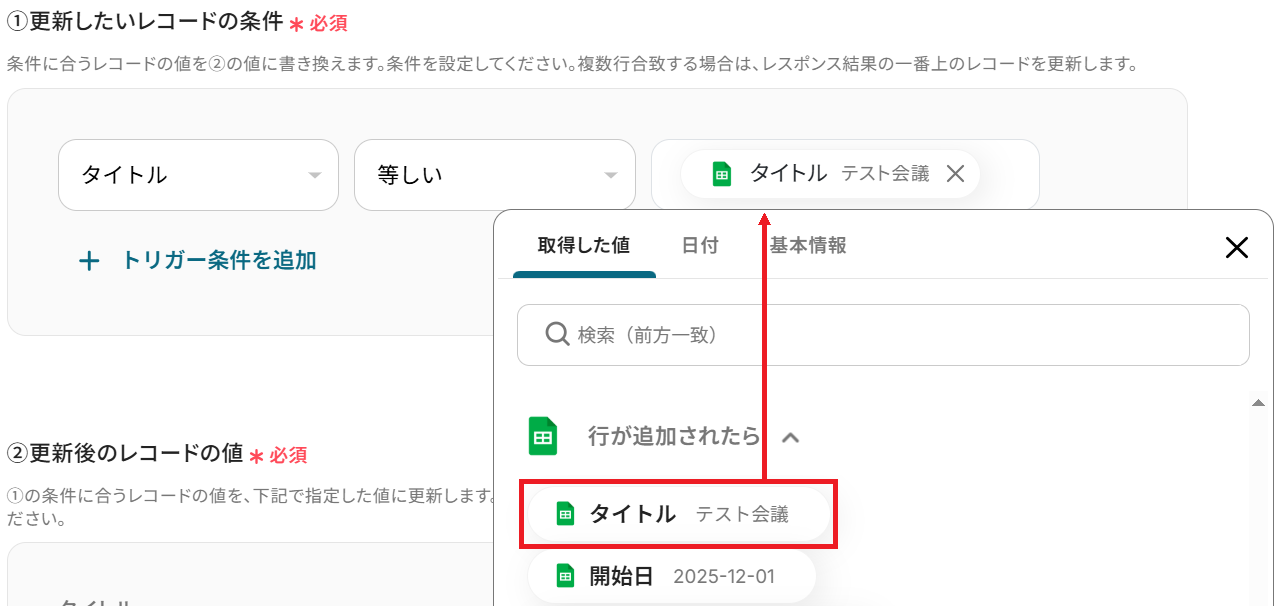Image resolution: width=1280 pixels, height=606 pixels.
Task: Close the value picker panel
Action: pyautogui.click(x=1237, y=248)
